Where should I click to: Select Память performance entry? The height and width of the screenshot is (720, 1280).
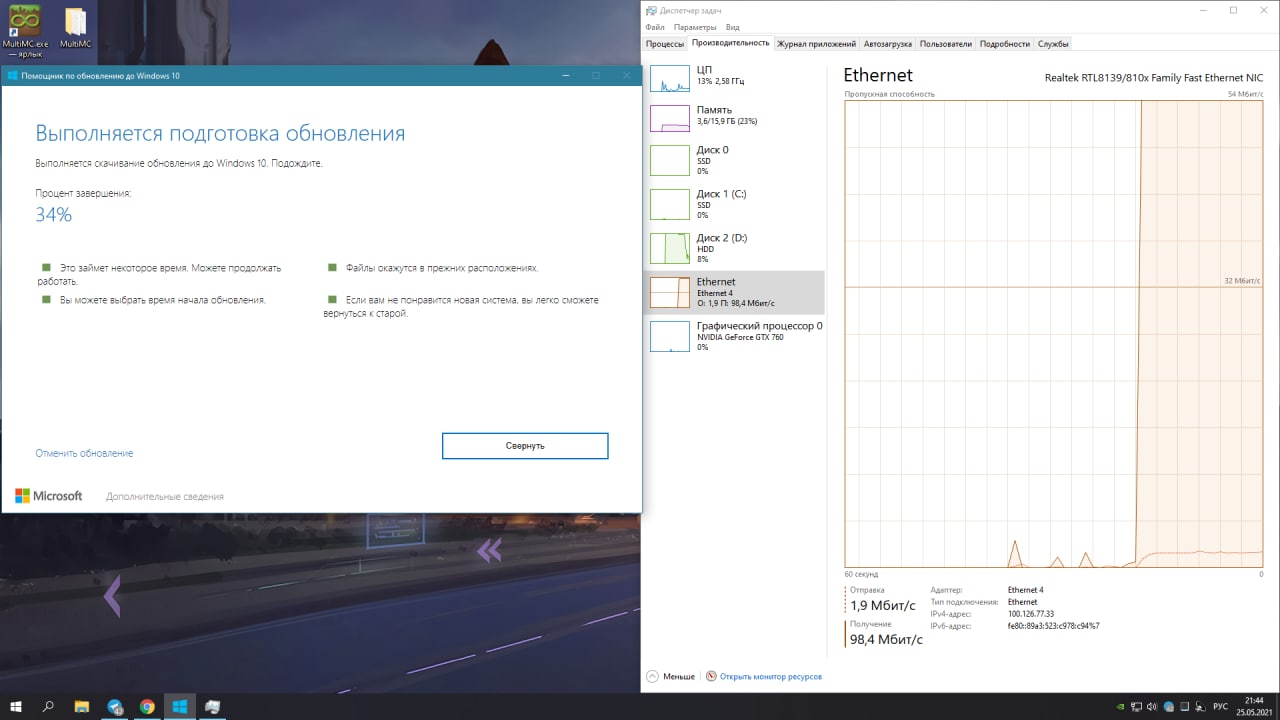click(736, 118)
